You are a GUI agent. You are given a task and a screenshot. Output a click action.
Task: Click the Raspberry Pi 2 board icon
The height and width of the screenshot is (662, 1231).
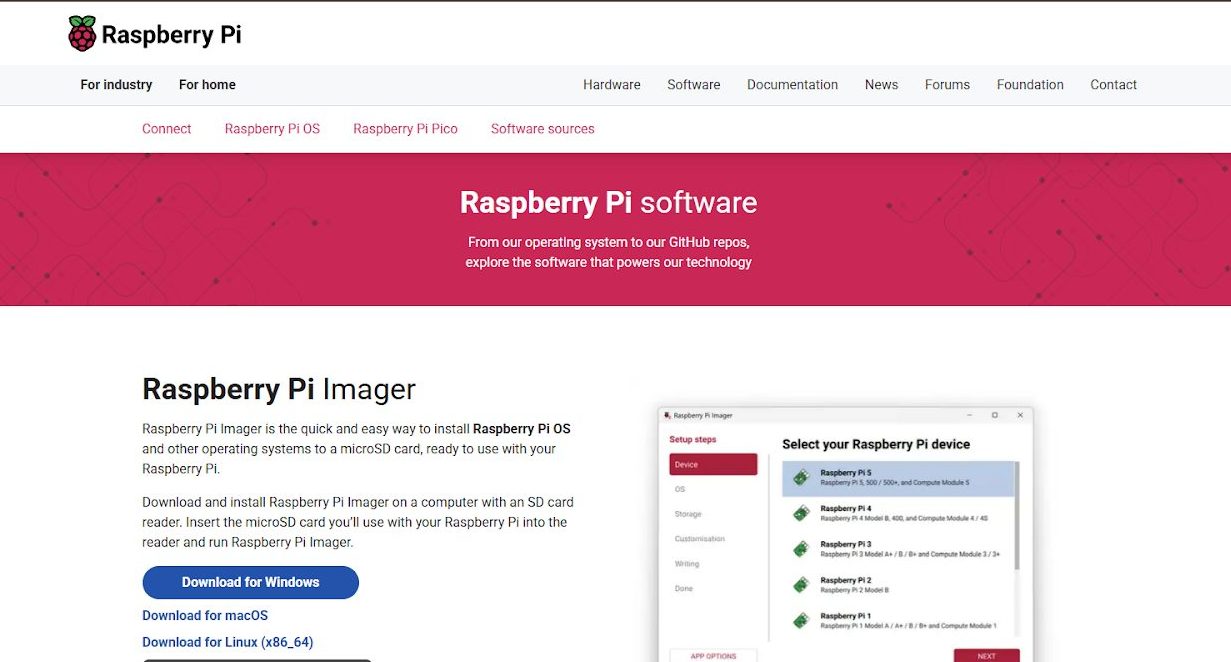pyautogui.click(x=801, y=585)
